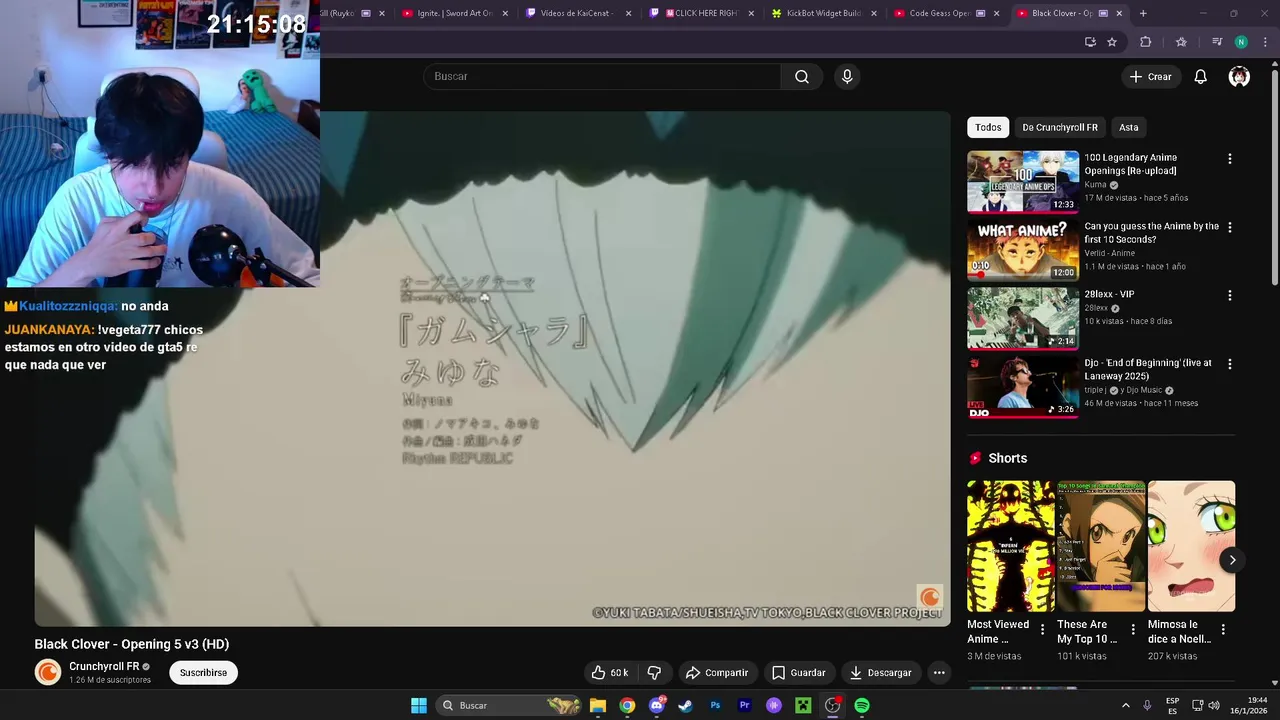The height and width of the screenshot is (720, 1280).
Task: Open Most Viewed Anime short thumbnail
Action: coord(1011,546)
